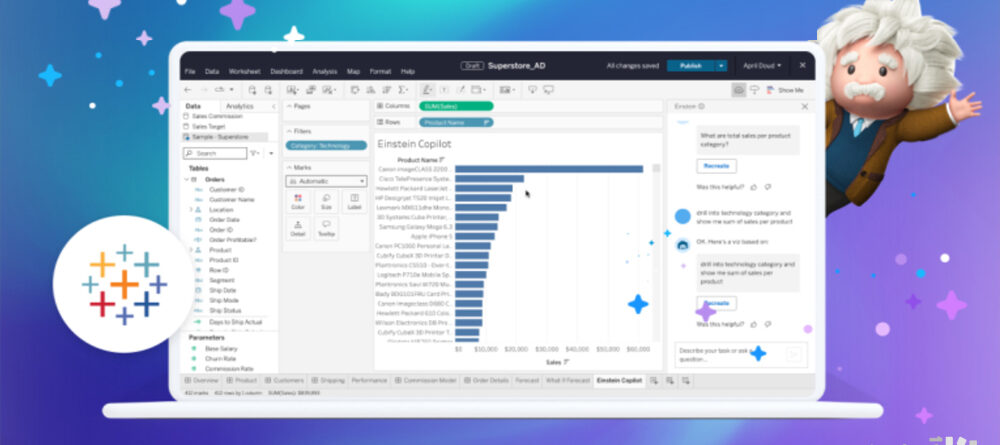Click the Search field in Data pane
The image size is (1000, 445).
click(213, 153)
